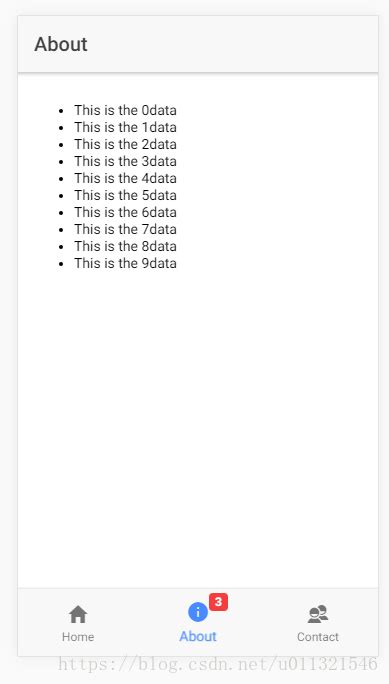Click the About page header title
Screen dimensions: 389x684
point(61,44)
